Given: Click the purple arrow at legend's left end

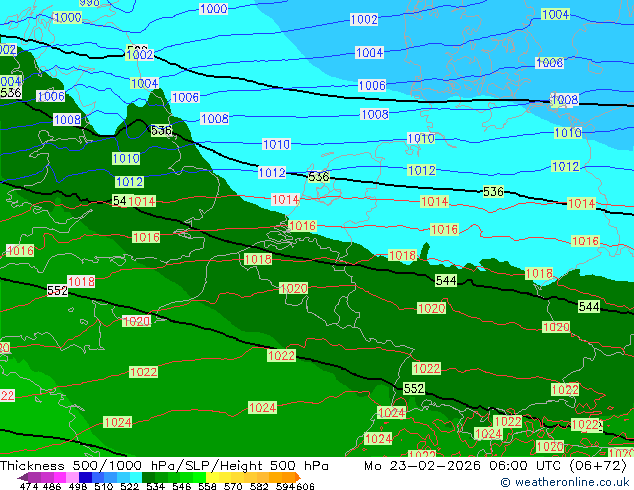Looking at the screenshot, I should pos(23,477).
